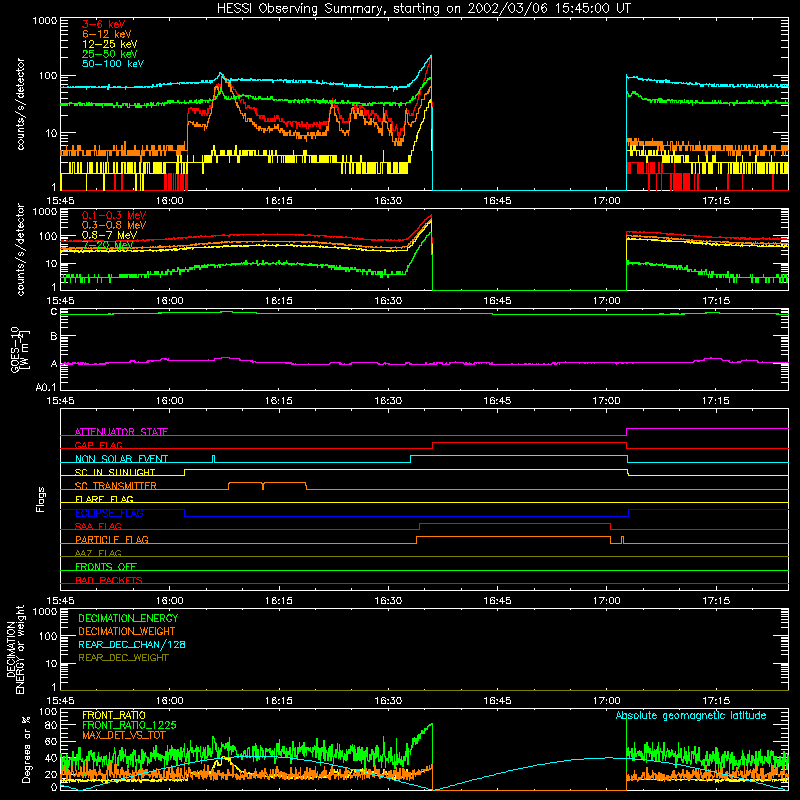Click the REAR_DEC_WEIGHT legend label
The height and width of the screenshot is (800, 800).
point(123,658)
